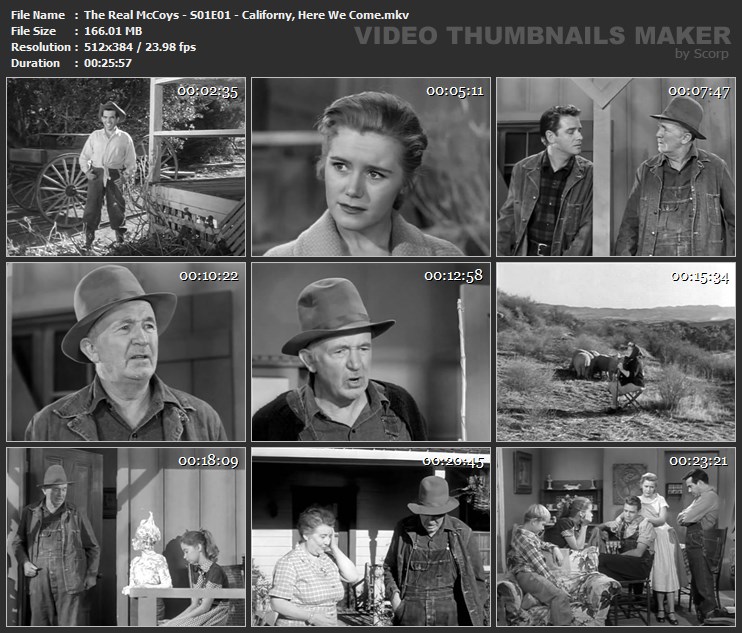Select the resolution value 512x384 / 23.98 fps
The height and width of the screenshot is (633, 742).
(140, 47)
